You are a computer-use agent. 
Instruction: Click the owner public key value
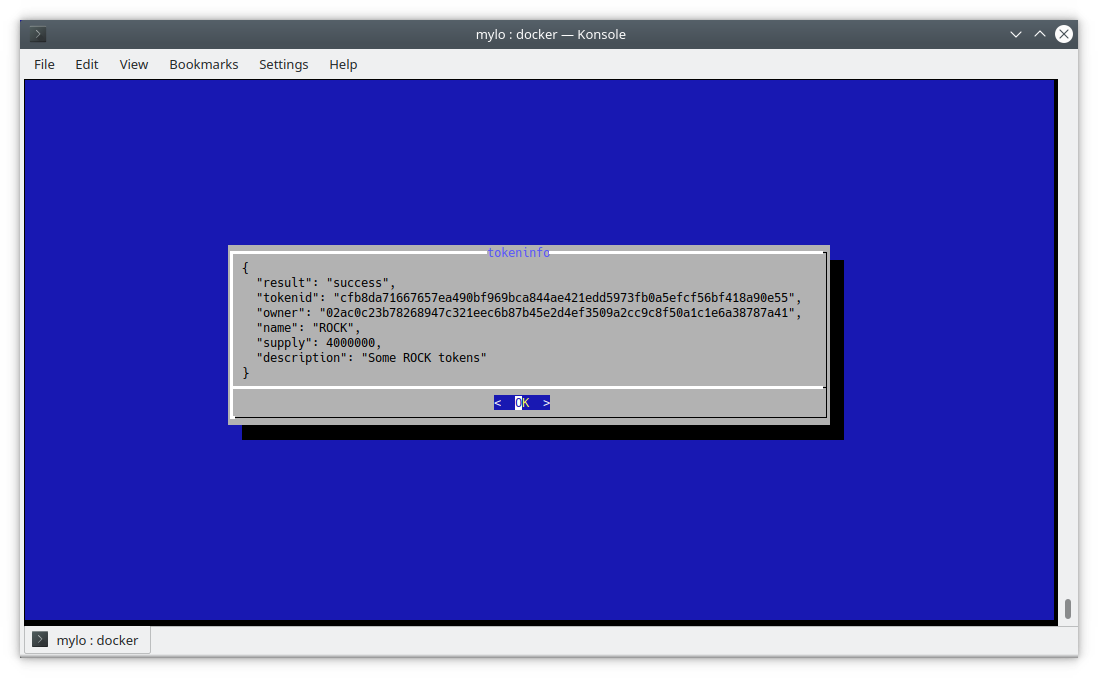coord(560,313)
